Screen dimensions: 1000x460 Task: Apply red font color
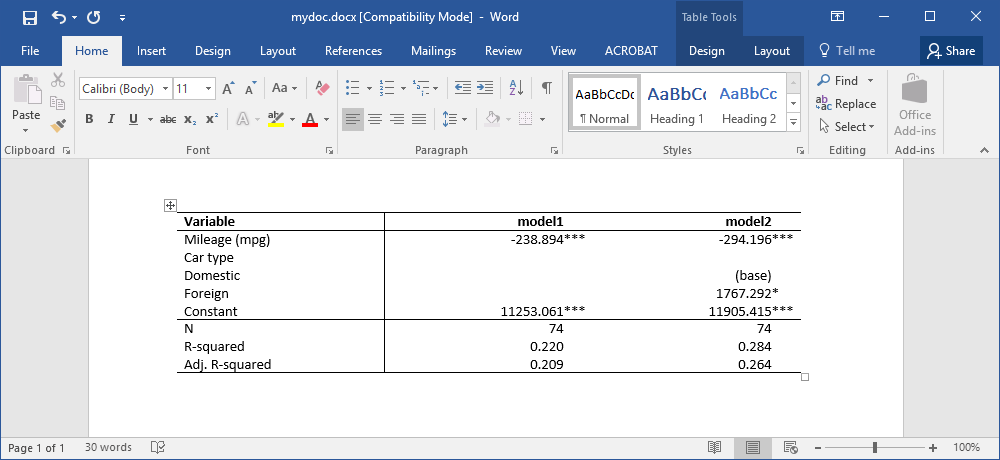tap(310, 119)
